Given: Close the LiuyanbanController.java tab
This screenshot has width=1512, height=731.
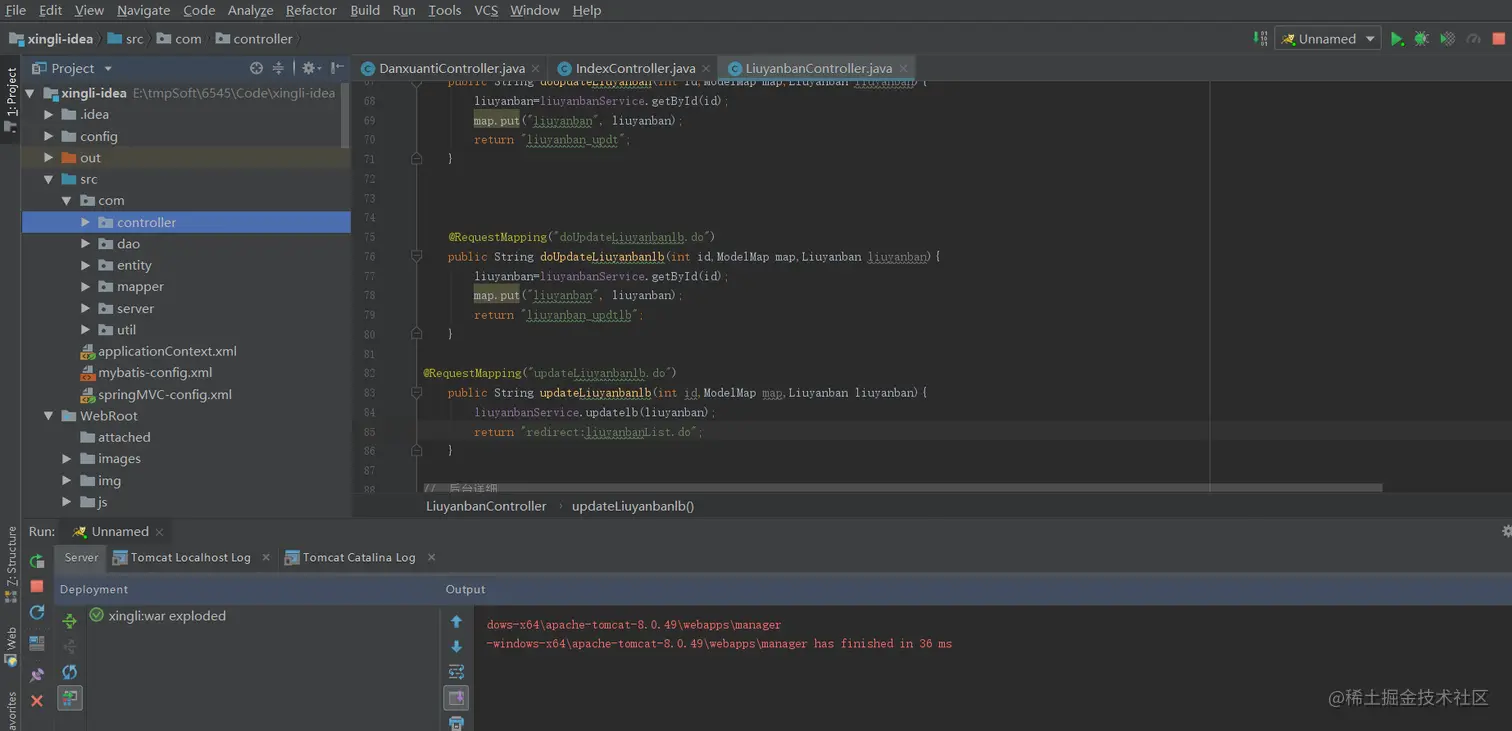Looking at the screenshot, I should click(904, 68).
